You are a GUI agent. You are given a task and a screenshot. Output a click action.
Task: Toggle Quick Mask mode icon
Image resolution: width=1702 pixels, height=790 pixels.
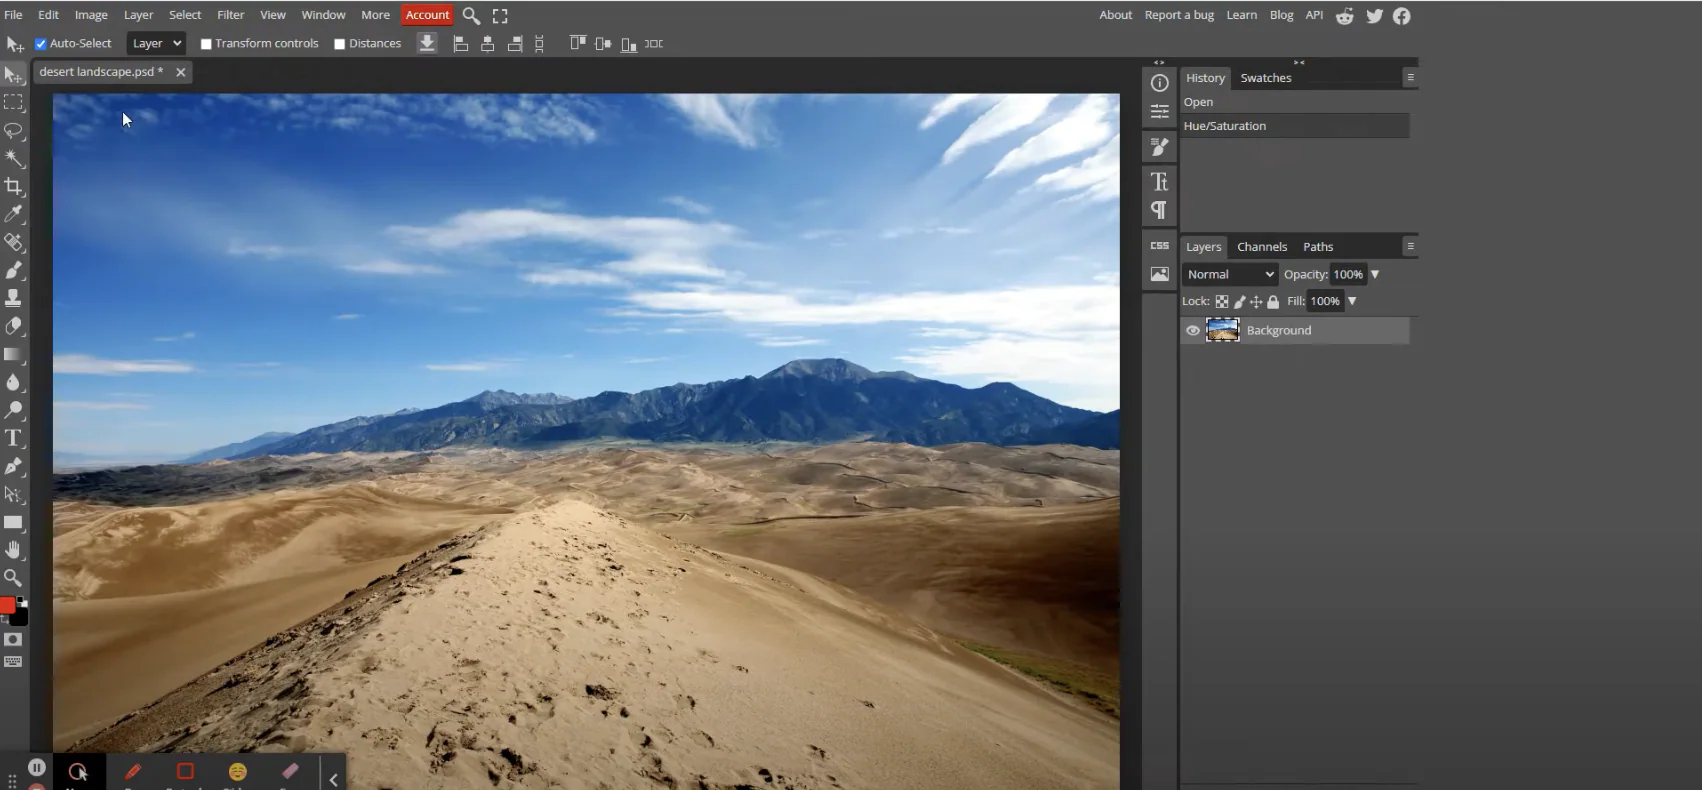point(13,640)
